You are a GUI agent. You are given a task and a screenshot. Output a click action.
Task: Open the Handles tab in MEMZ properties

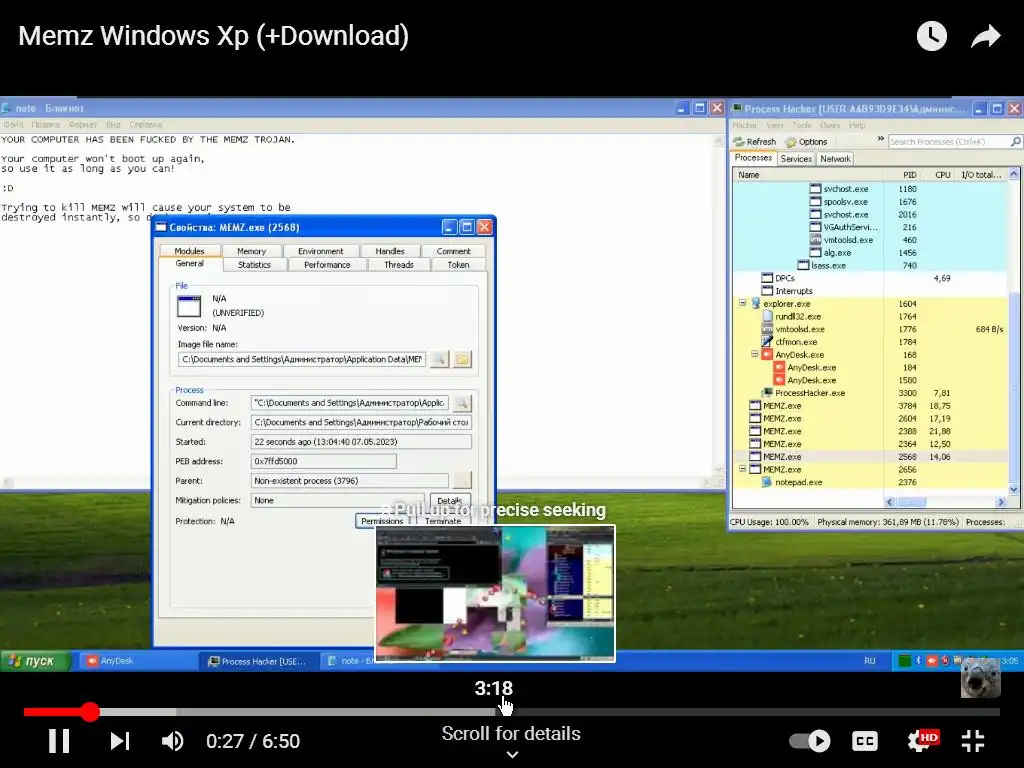pos(390,251)
